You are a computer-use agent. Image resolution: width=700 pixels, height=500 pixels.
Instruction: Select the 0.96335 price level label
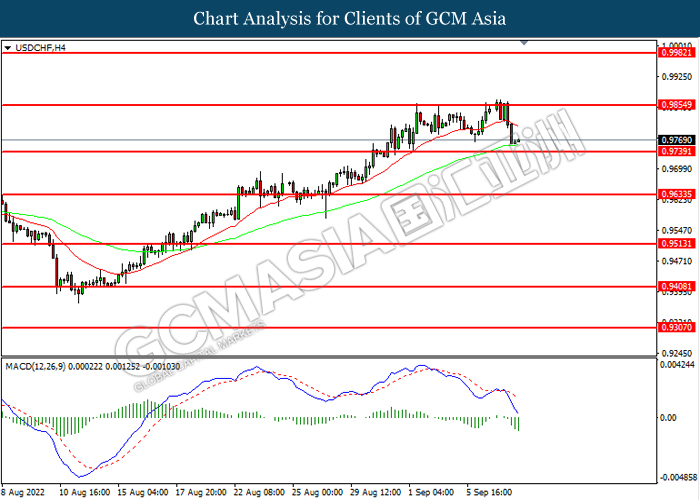[676, 194]
